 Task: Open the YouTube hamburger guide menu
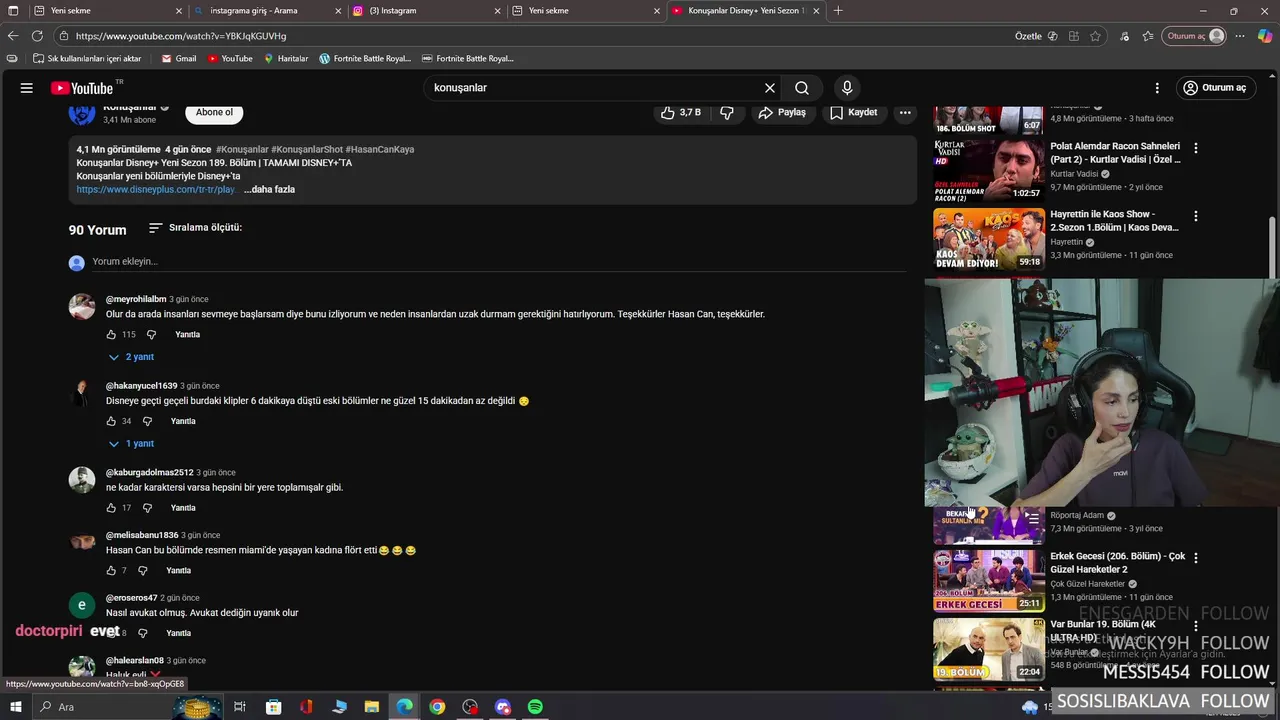(27, 88)
